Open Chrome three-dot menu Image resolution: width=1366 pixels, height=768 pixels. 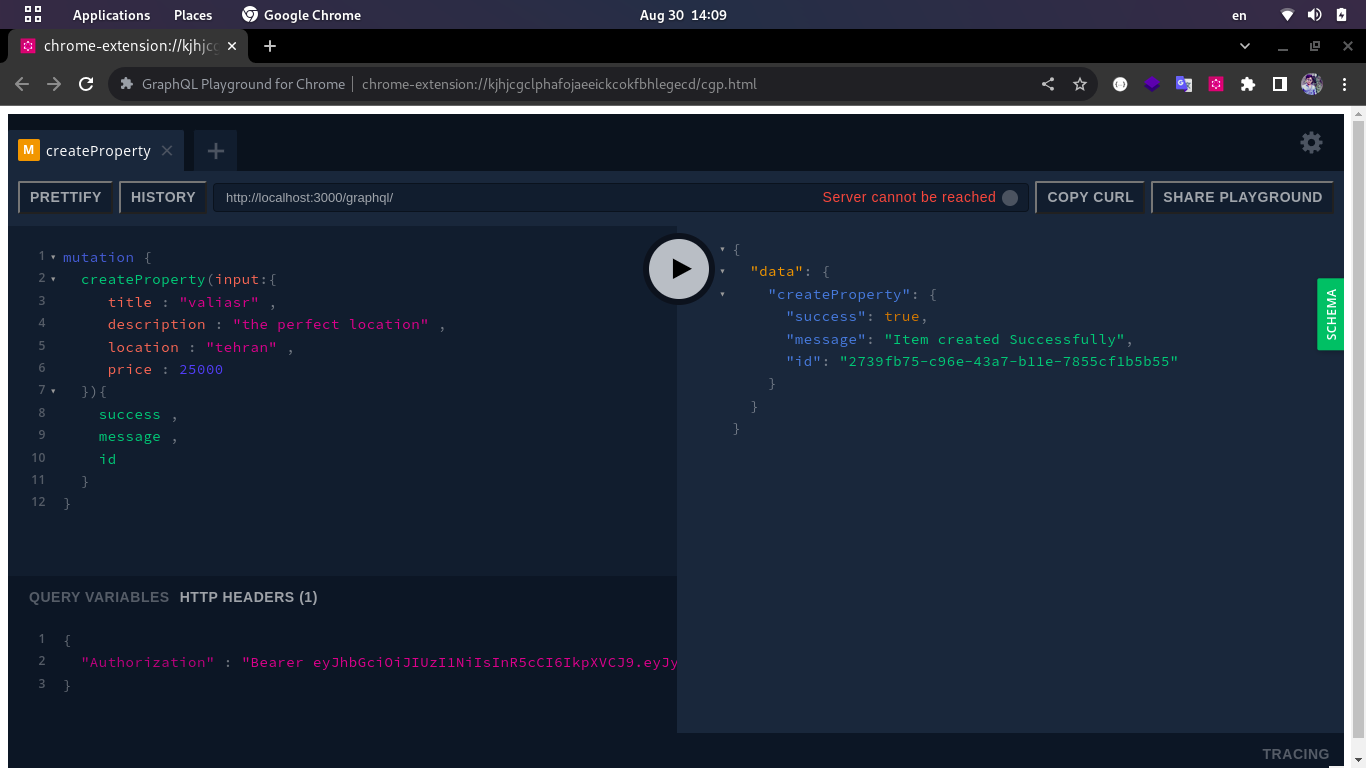click(1343, 84)
